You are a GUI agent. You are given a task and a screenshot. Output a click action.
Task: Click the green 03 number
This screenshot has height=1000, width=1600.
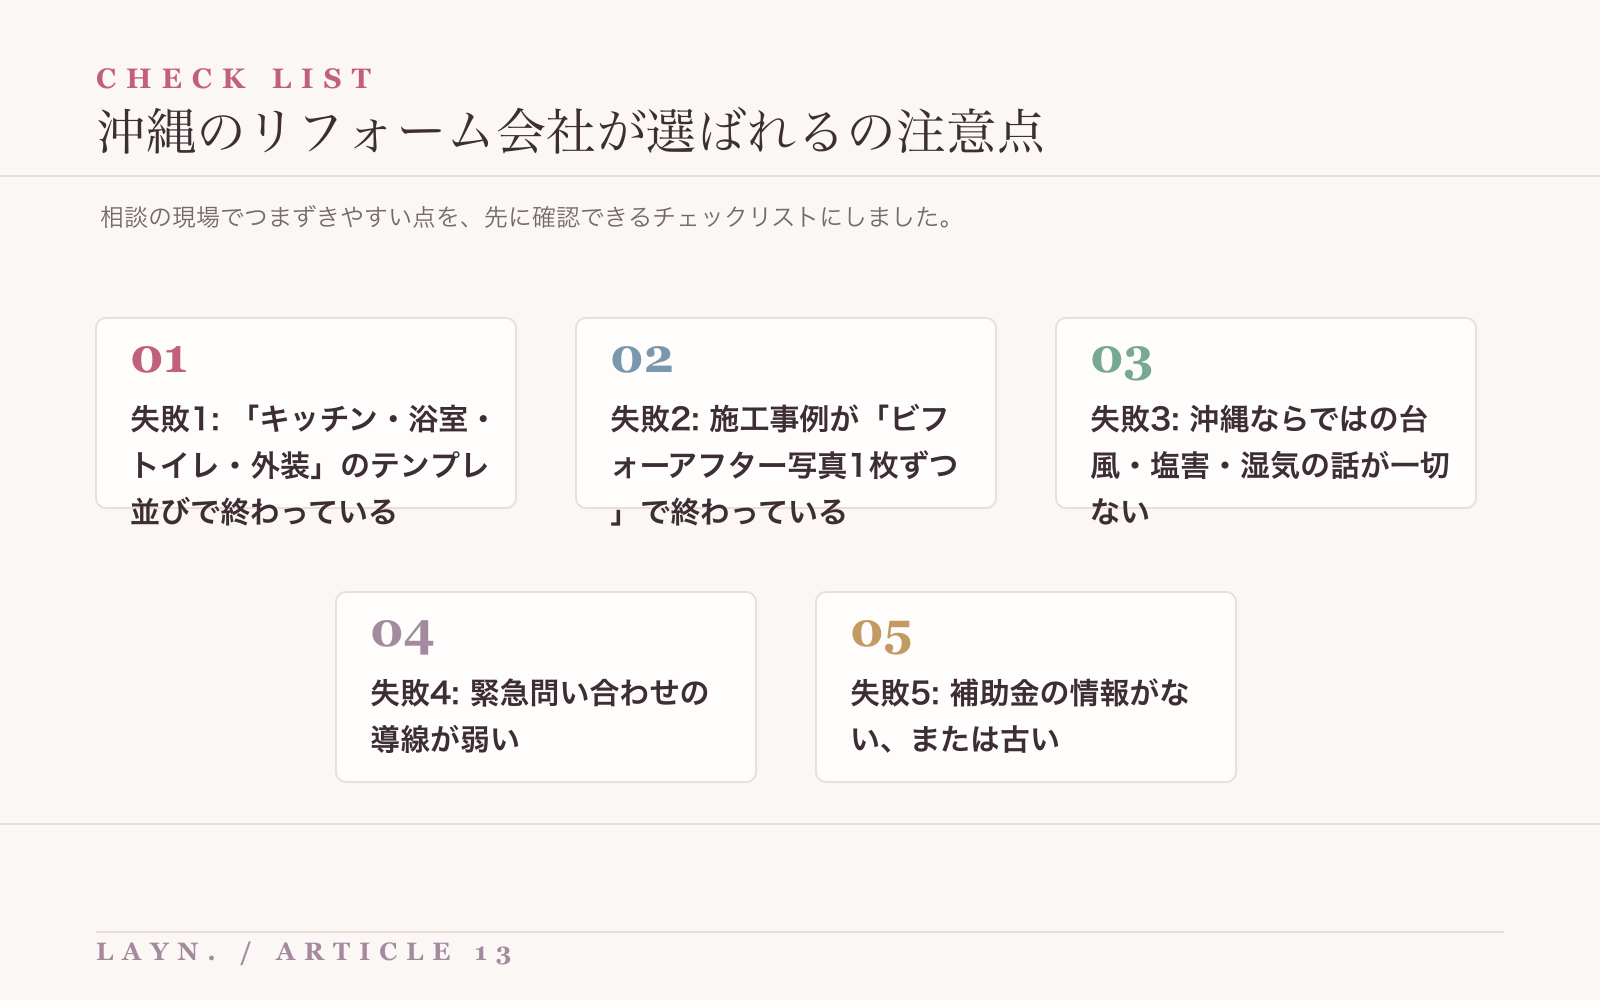coord(1122,361)
